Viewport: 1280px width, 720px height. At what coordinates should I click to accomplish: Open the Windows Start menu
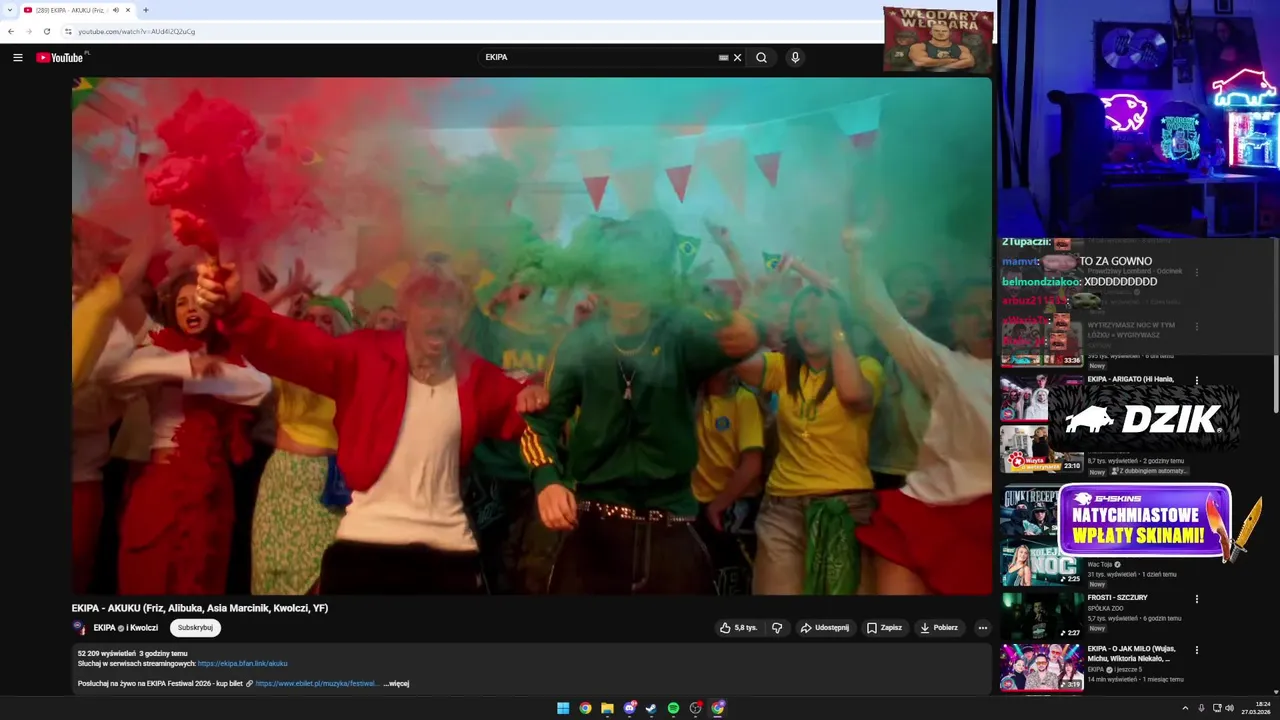(x=563, y=708)
